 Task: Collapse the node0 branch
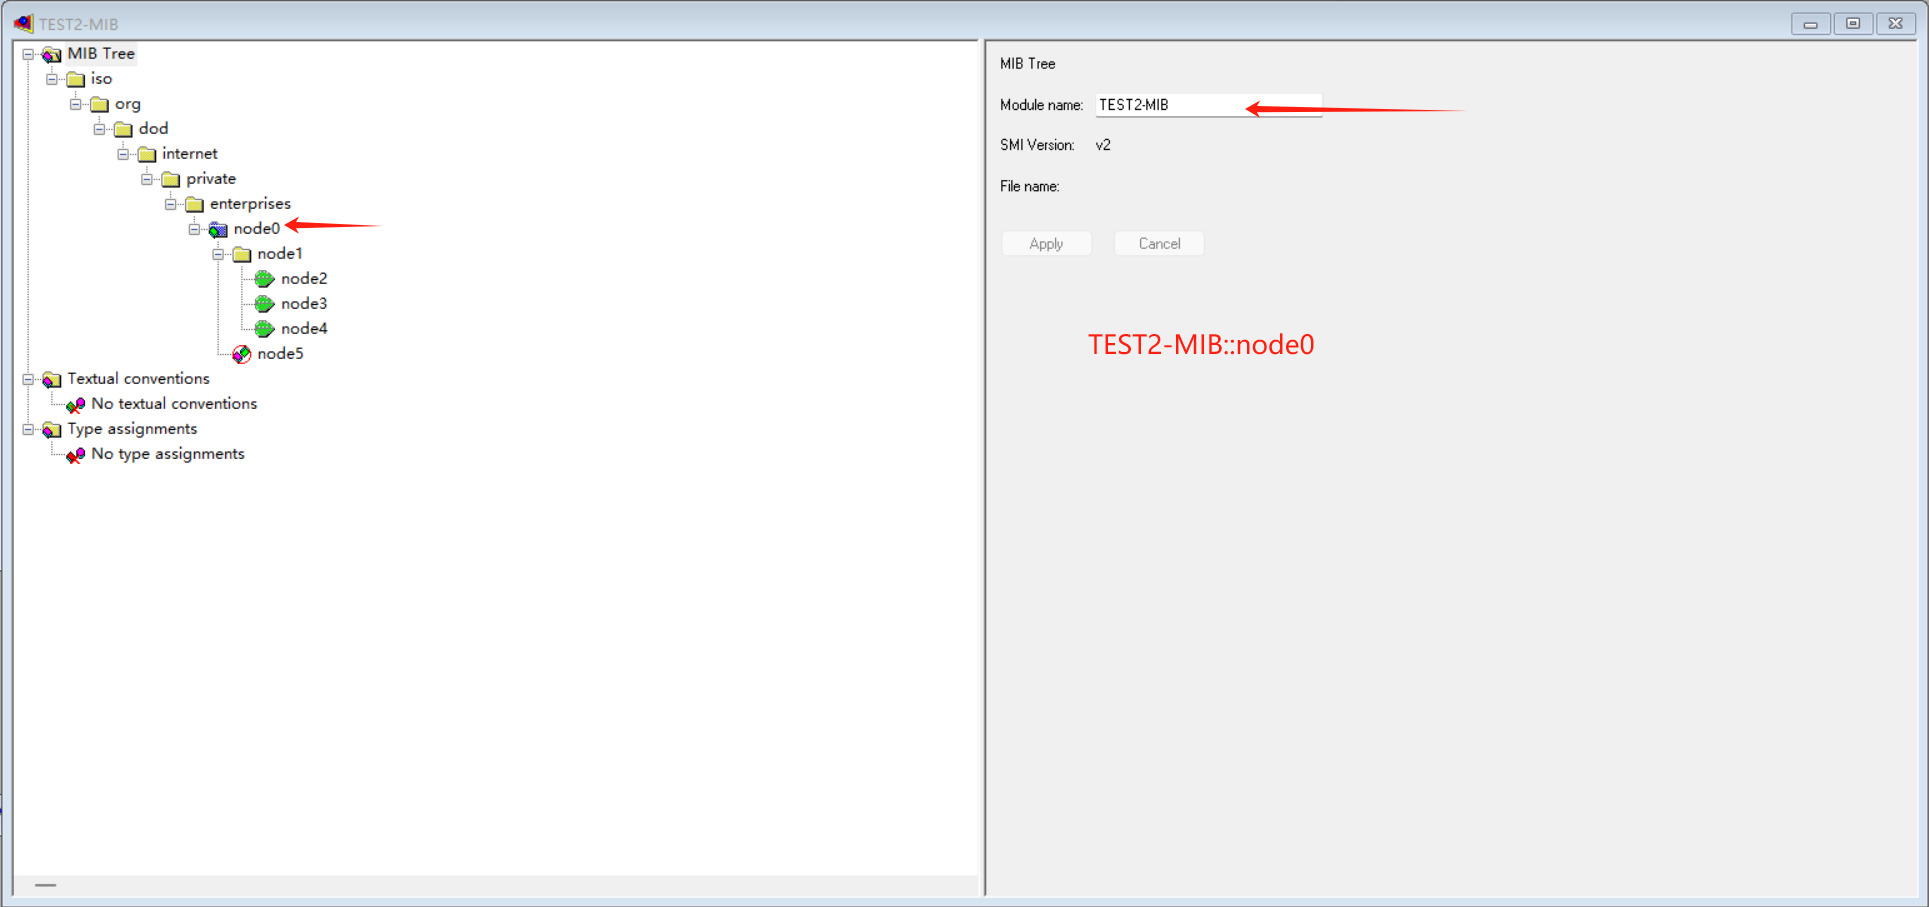pyautogui.click(x=195, y=229)
